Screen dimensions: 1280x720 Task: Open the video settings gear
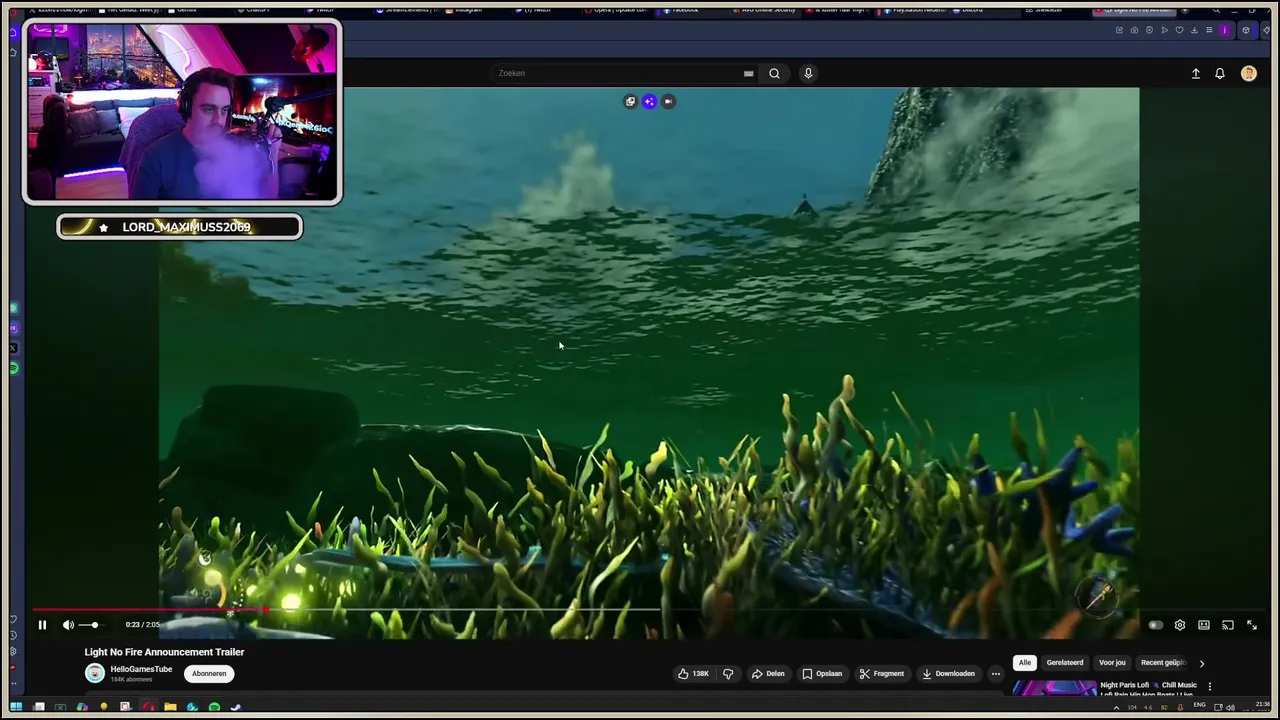click(x=1180, y=625)
